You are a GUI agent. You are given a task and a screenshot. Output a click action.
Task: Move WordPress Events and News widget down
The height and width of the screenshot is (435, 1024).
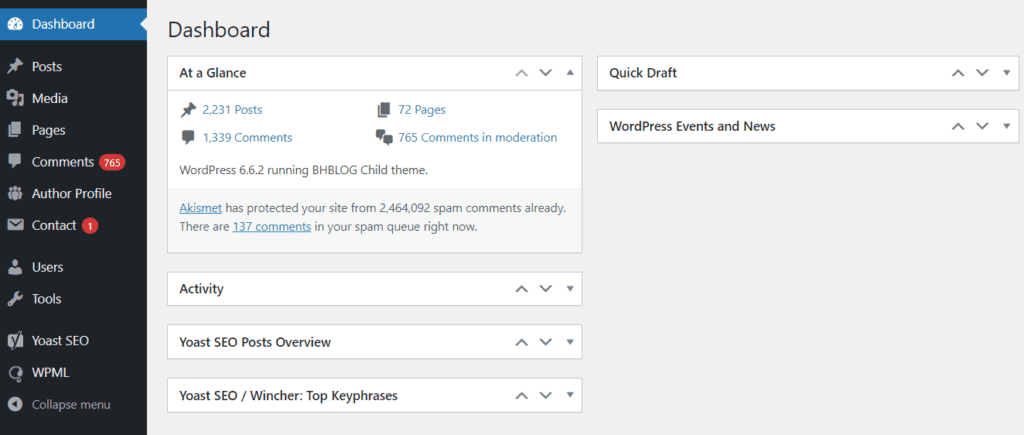pyautogui.click(x=982, y=126)
